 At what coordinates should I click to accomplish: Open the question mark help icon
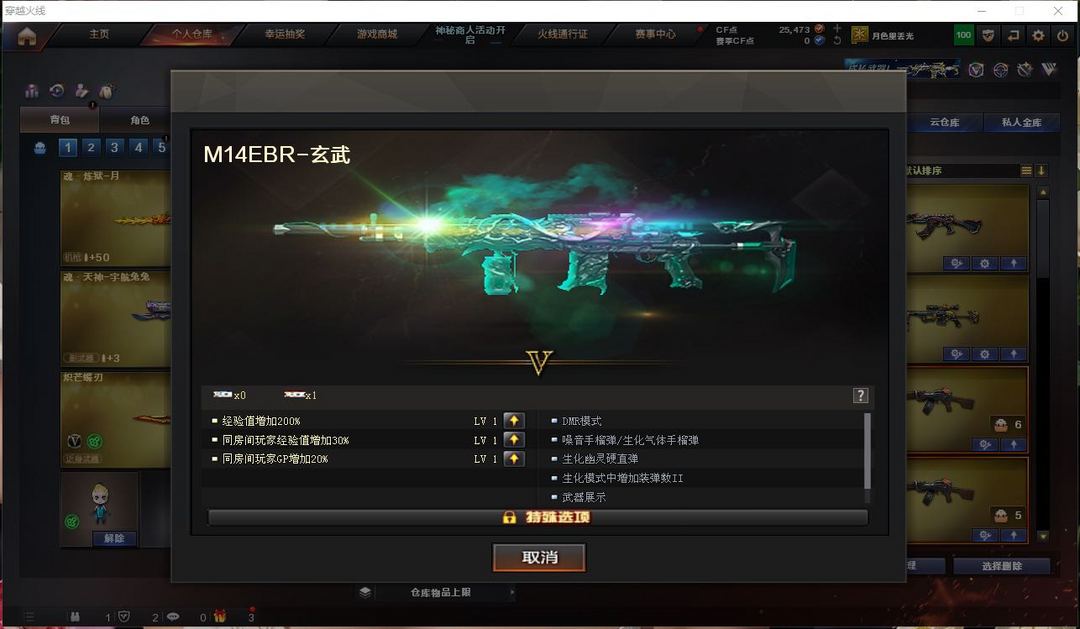coord(860,395)
